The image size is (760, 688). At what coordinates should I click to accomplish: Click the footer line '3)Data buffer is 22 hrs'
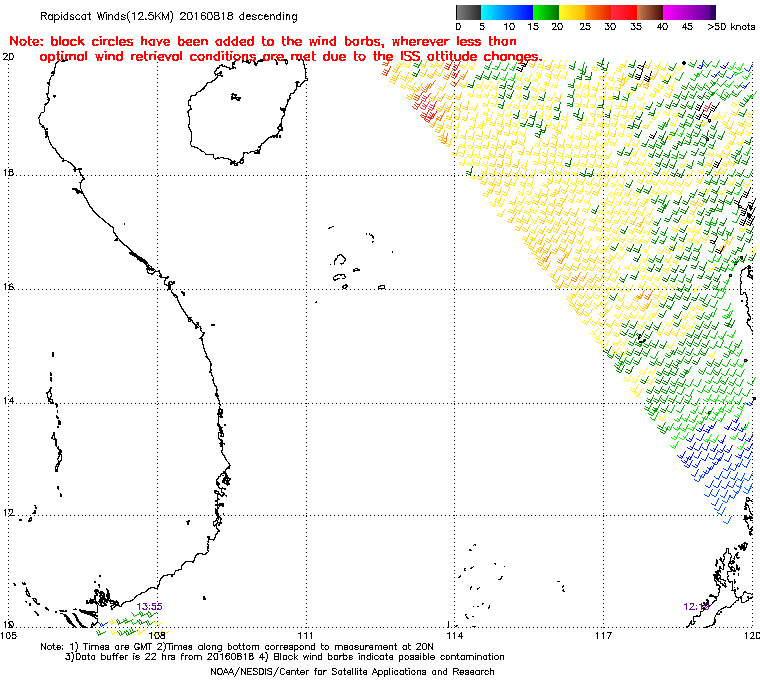[285, 657]
